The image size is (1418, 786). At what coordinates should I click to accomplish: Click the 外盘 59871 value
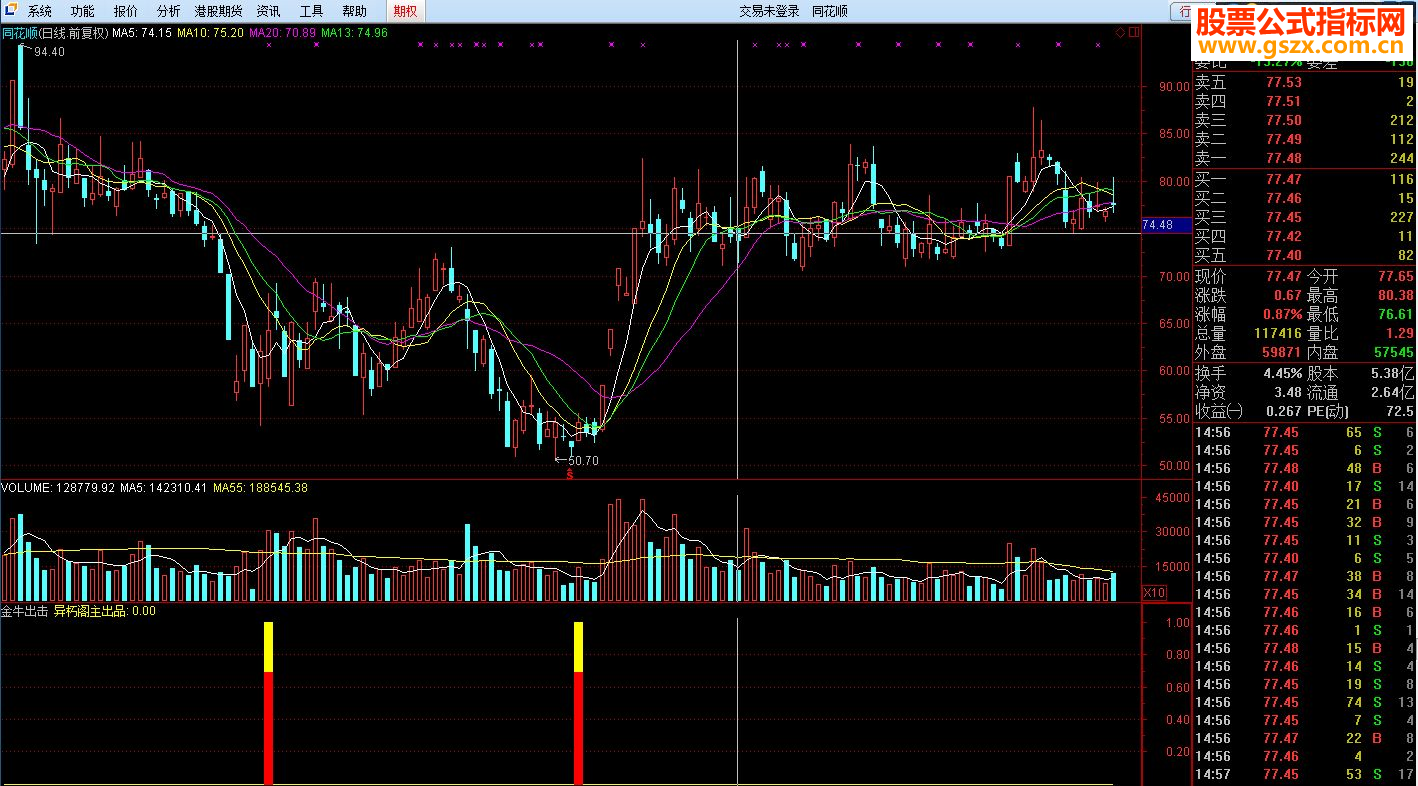(x=1280, y=352)
